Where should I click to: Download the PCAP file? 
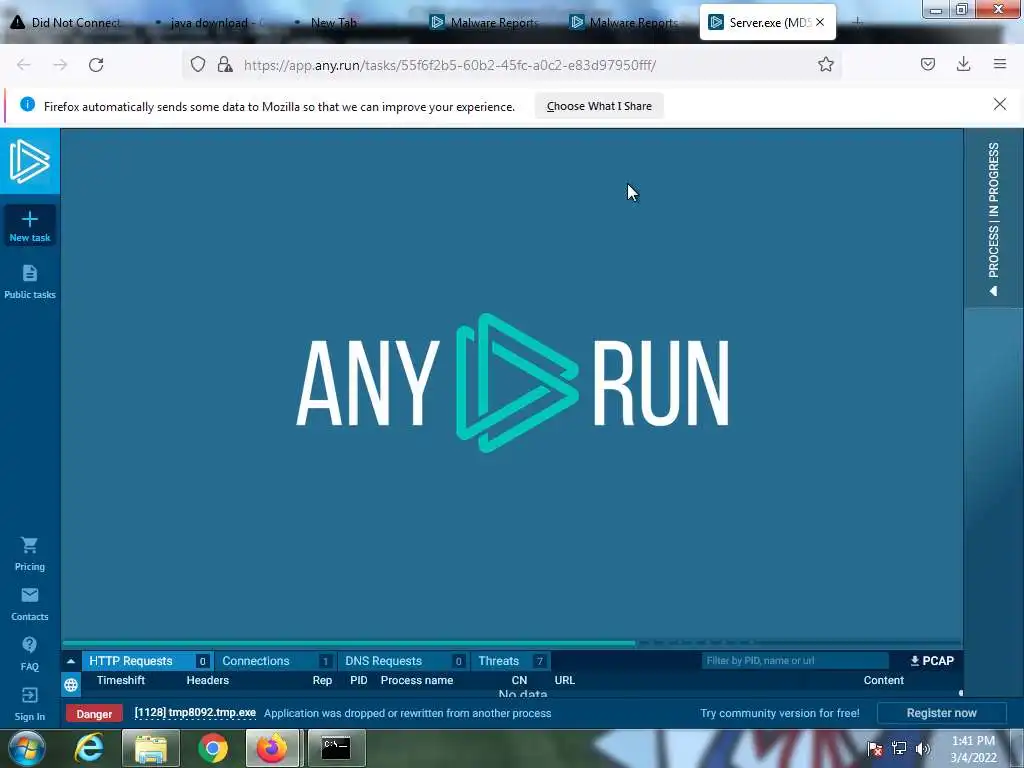932,661
